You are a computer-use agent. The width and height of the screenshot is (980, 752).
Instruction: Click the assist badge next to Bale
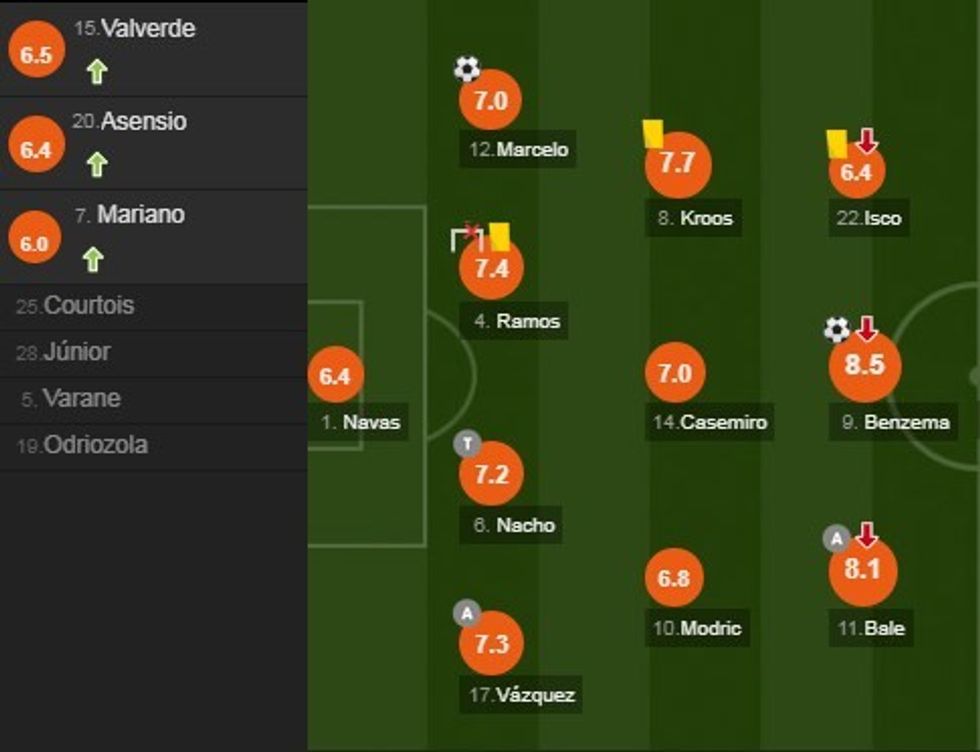835,539
